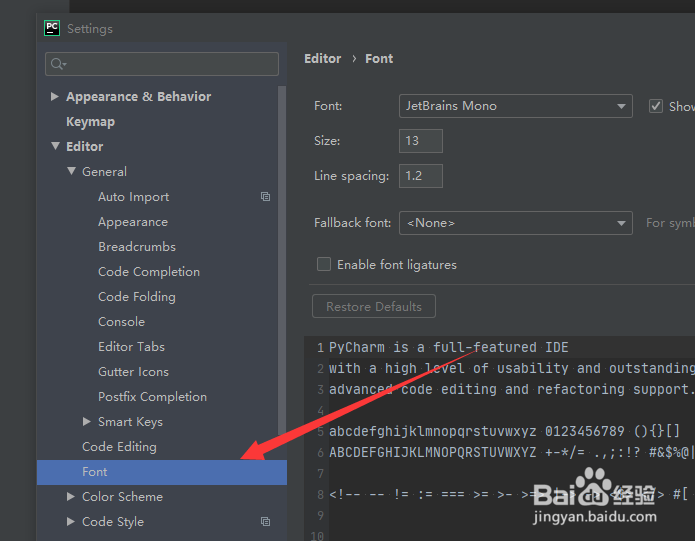Click the PyCharm logo icon in title bar

(x=52, y=28)
